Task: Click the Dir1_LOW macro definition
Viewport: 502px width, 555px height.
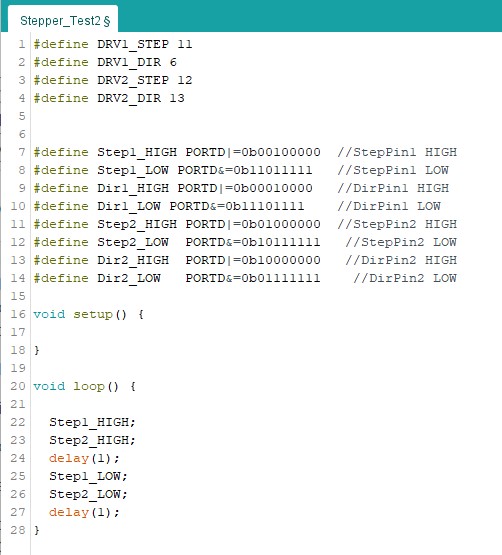Action: point(169,206)
